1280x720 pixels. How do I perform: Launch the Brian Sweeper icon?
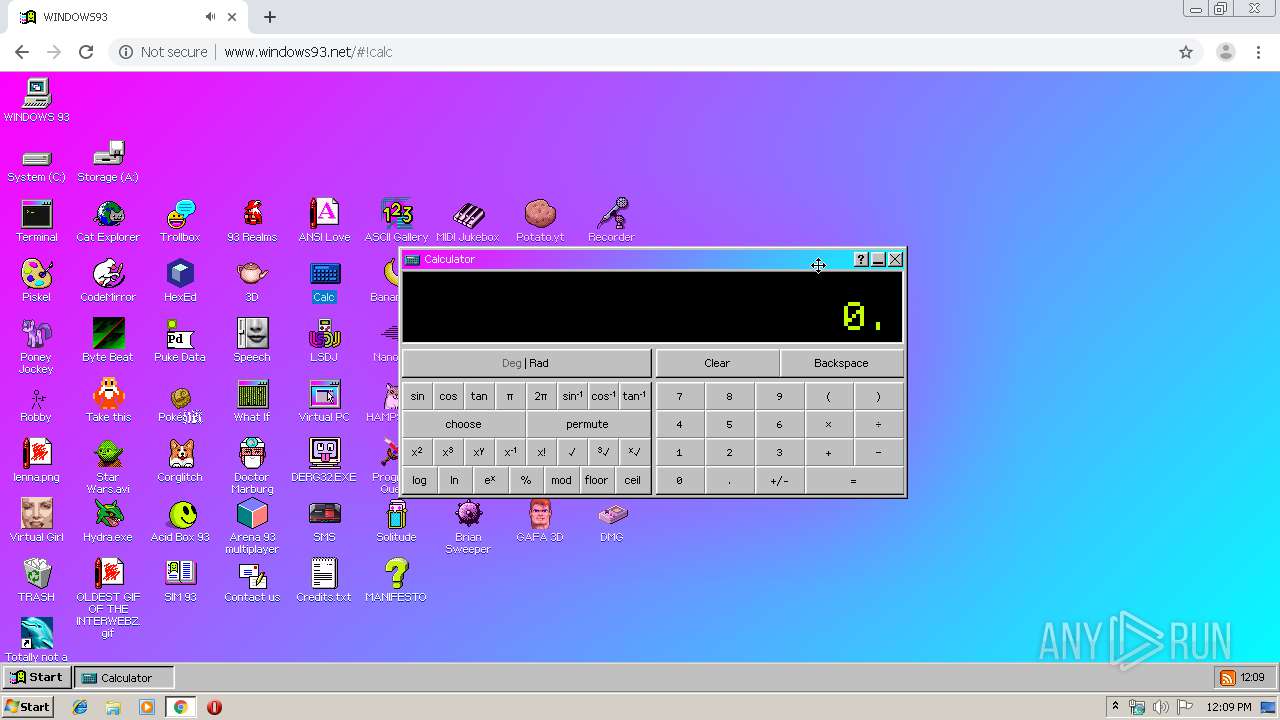coord(468,526)
